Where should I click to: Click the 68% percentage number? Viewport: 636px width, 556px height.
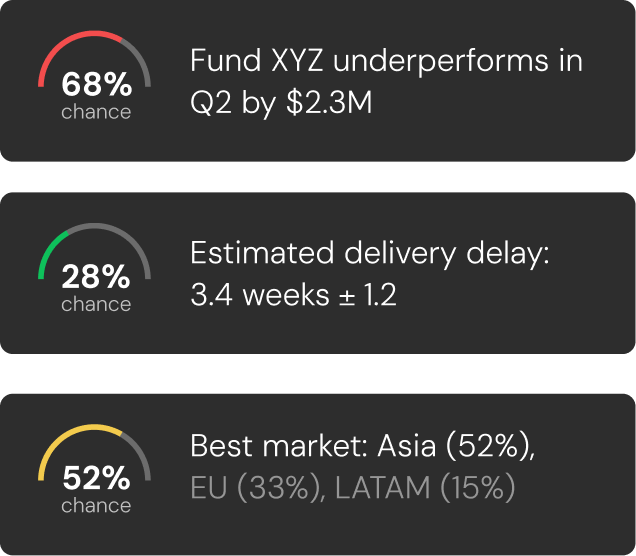96,85
